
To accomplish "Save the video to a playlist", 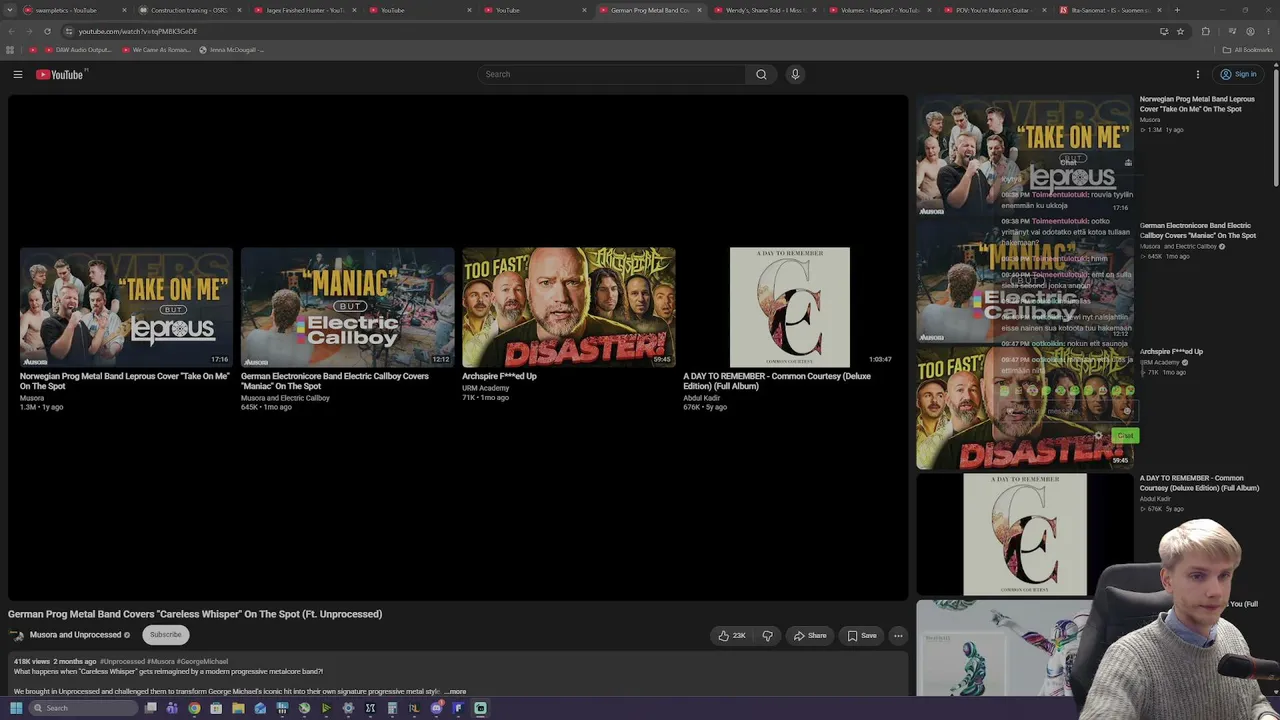I will point(862,635).
